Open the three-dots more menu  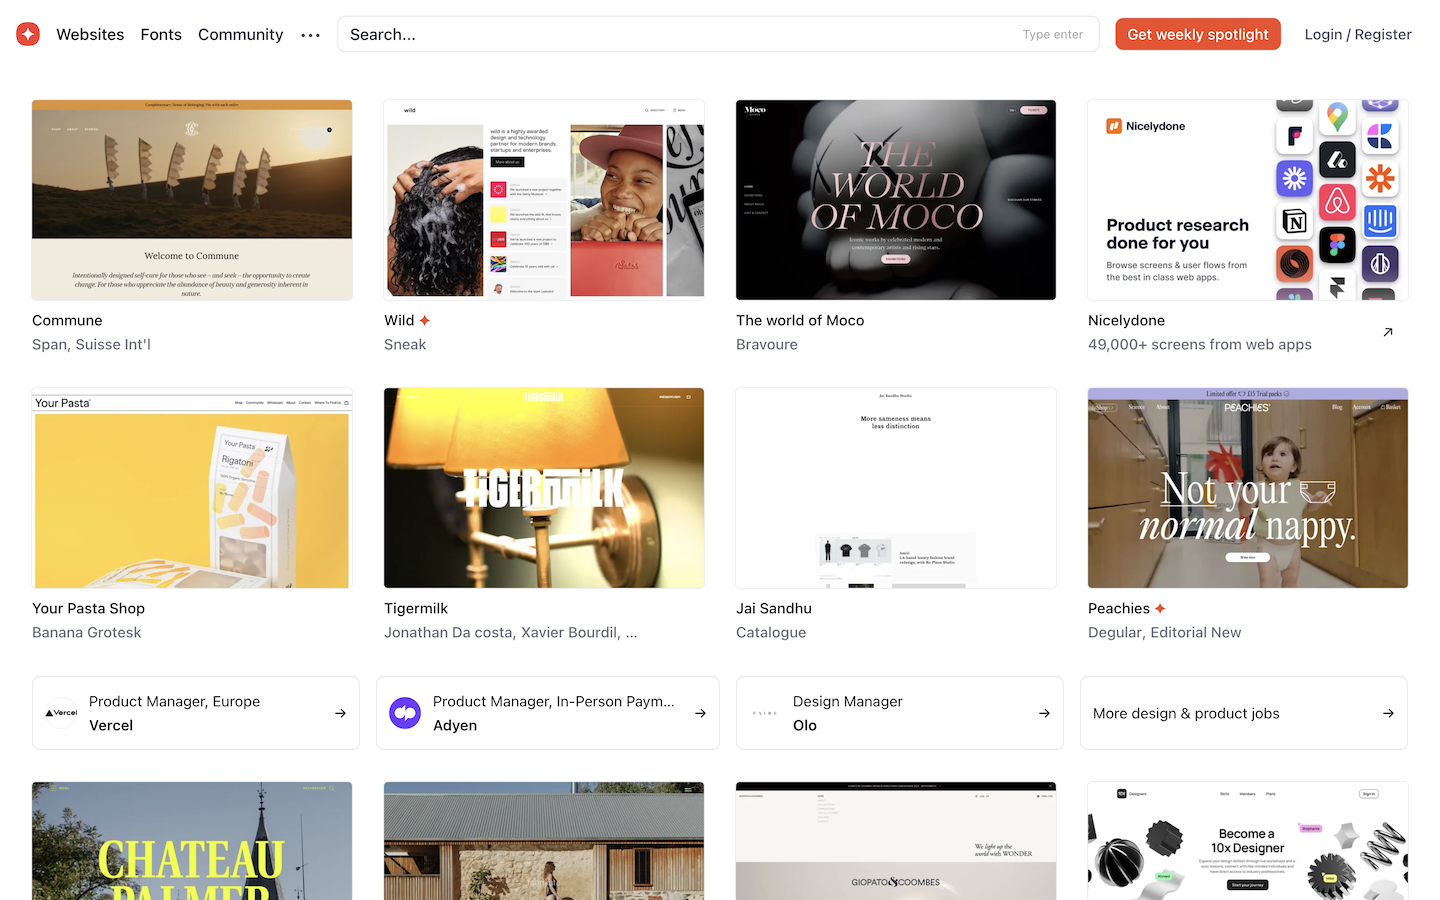pos(311,35)
